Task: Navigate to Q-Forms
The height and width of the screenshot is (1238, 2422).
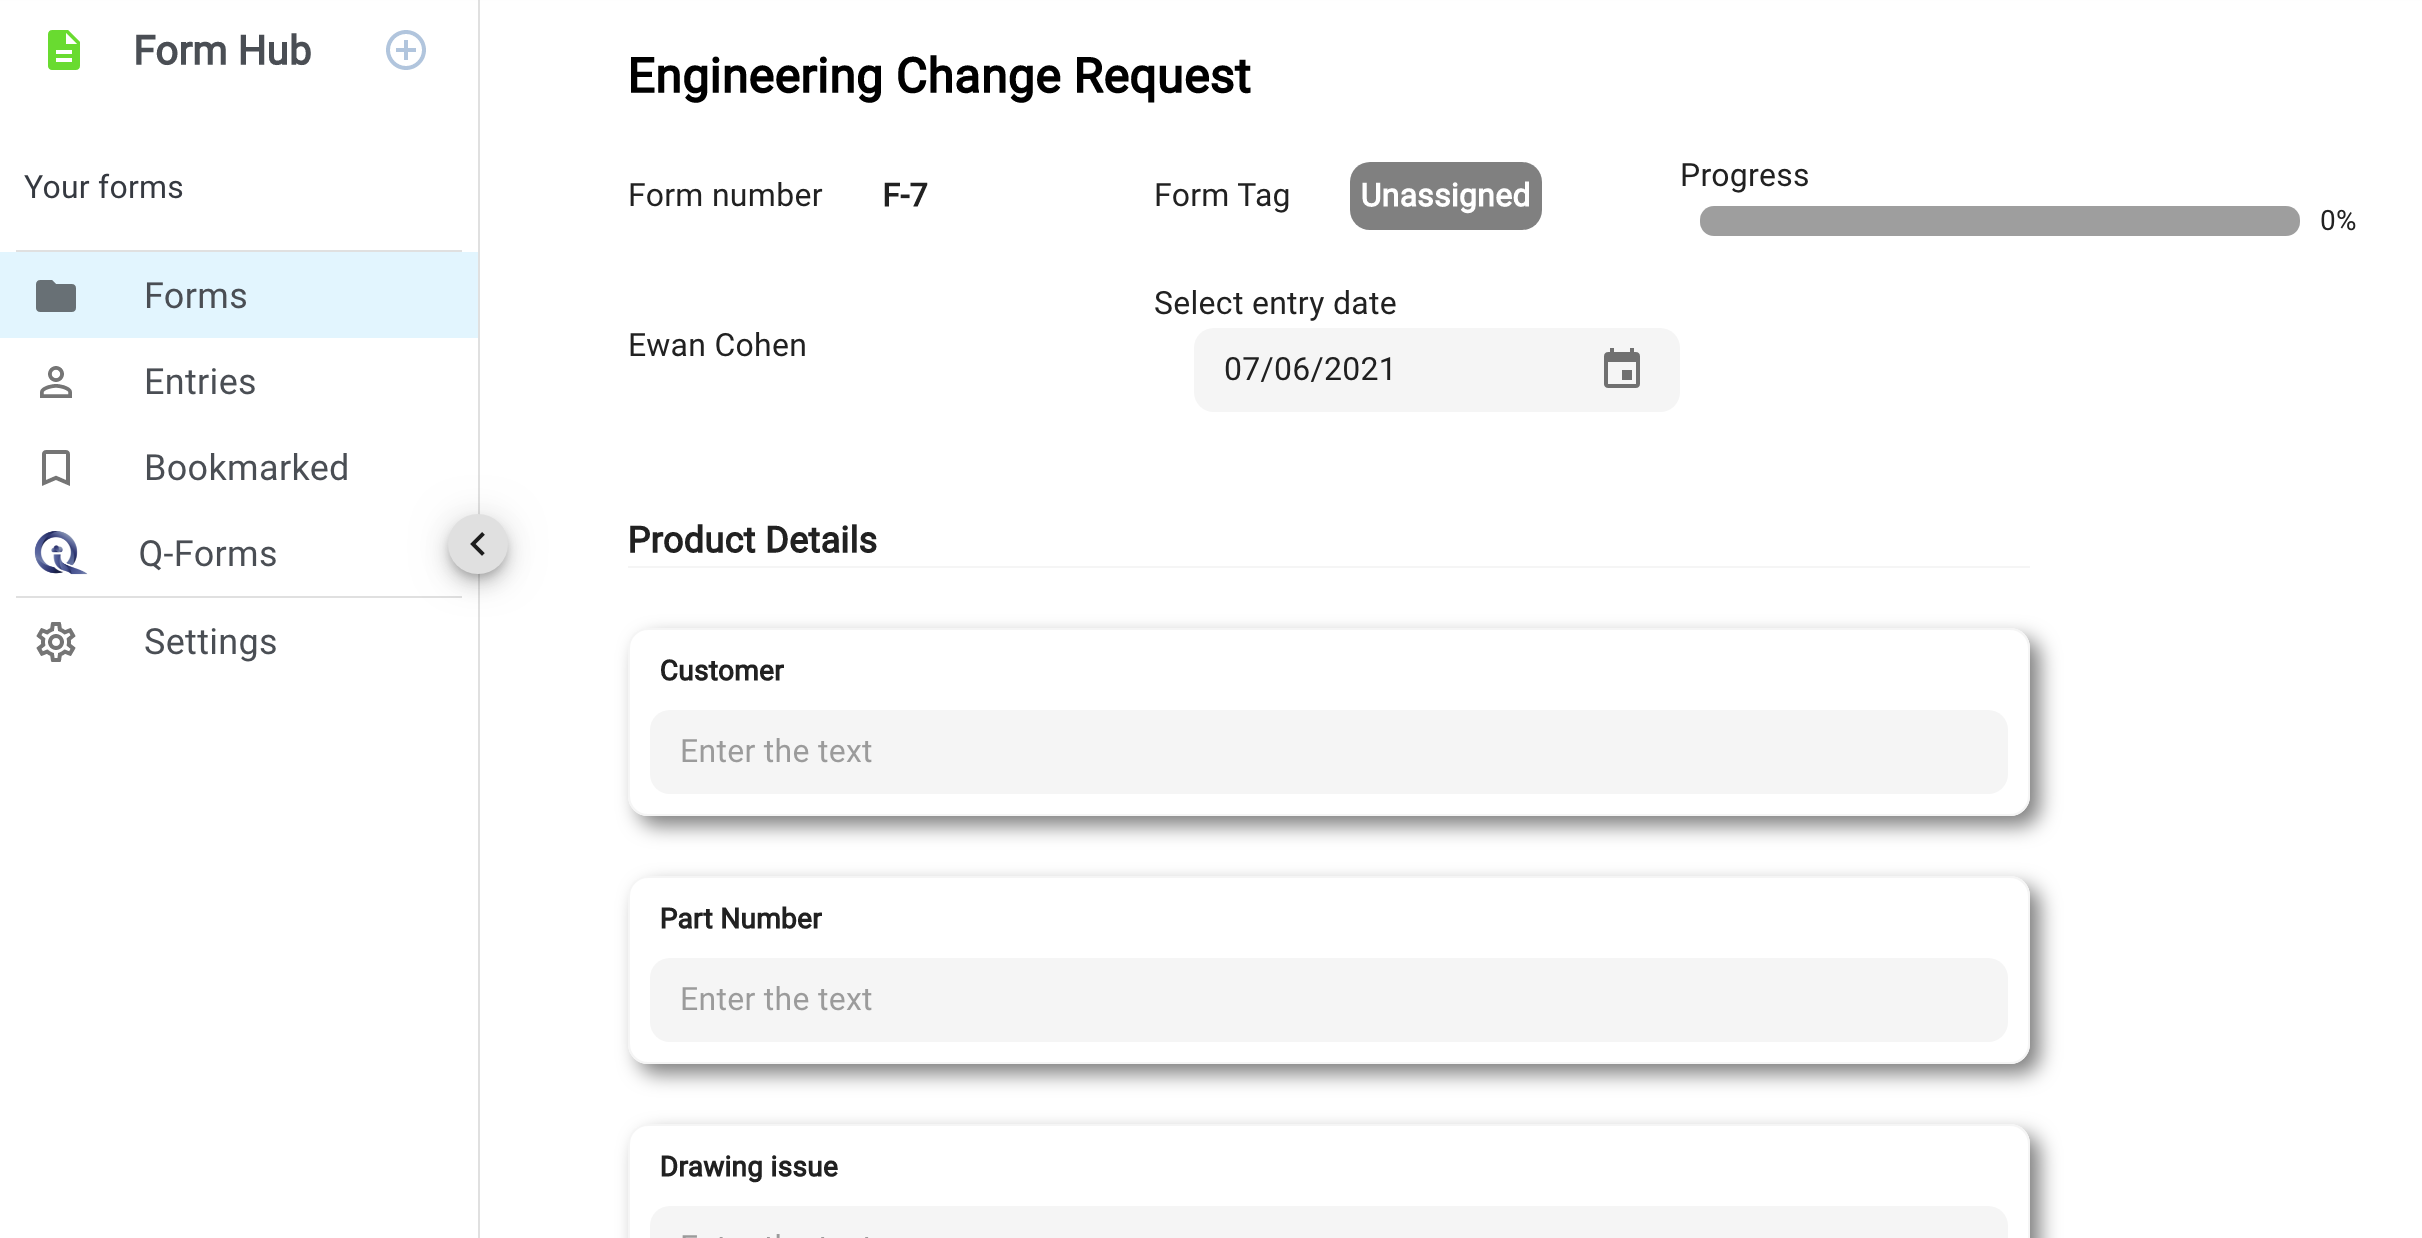Action: pyautogui.click(x=208, y=554)
